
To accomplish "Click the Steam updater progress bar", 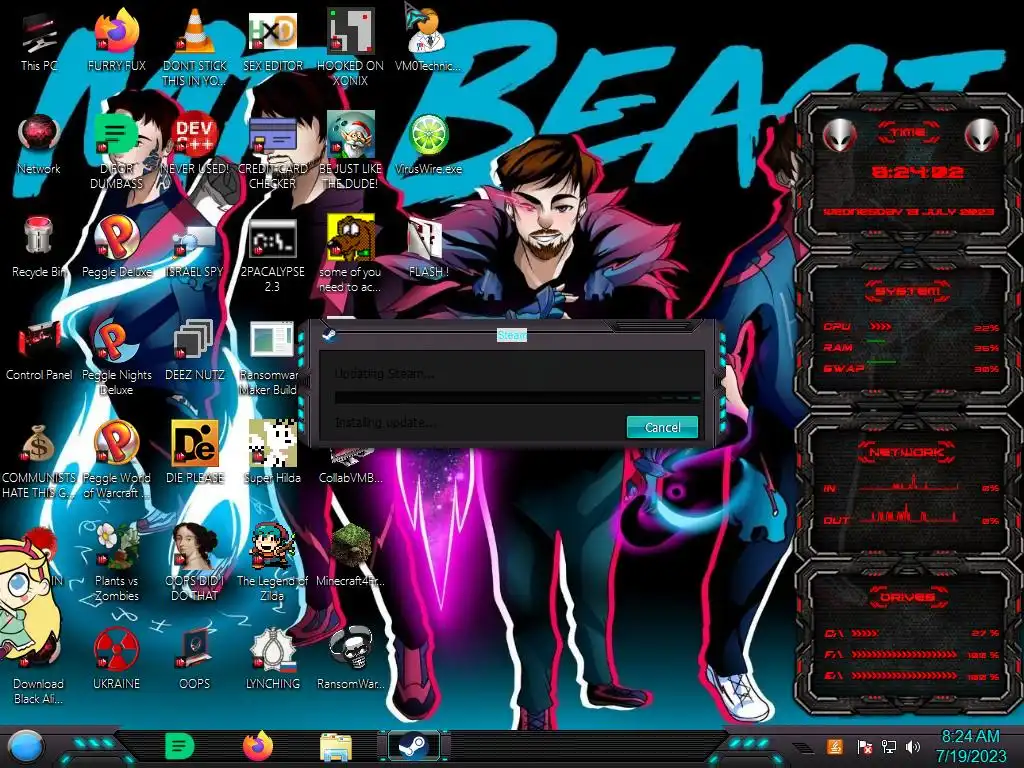I will click(x=517, y=396).
